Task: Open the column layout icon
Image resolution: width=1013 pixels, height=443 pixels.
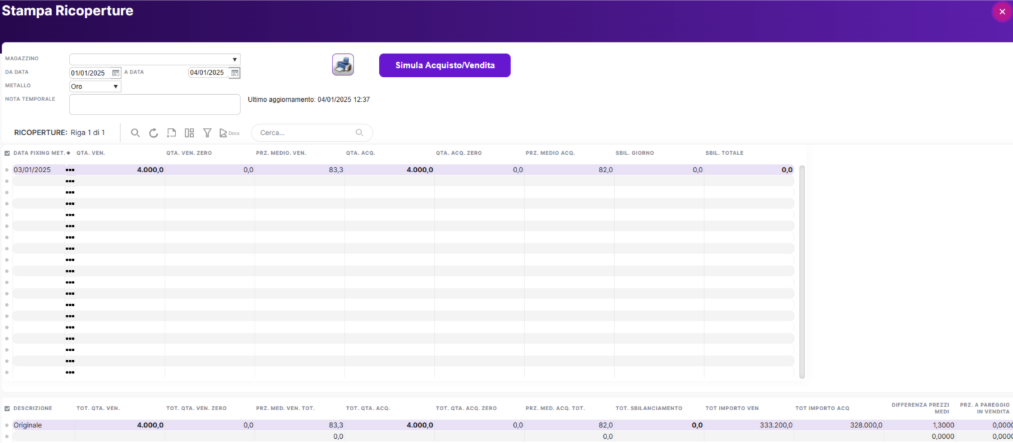Action: click(189, 133)
